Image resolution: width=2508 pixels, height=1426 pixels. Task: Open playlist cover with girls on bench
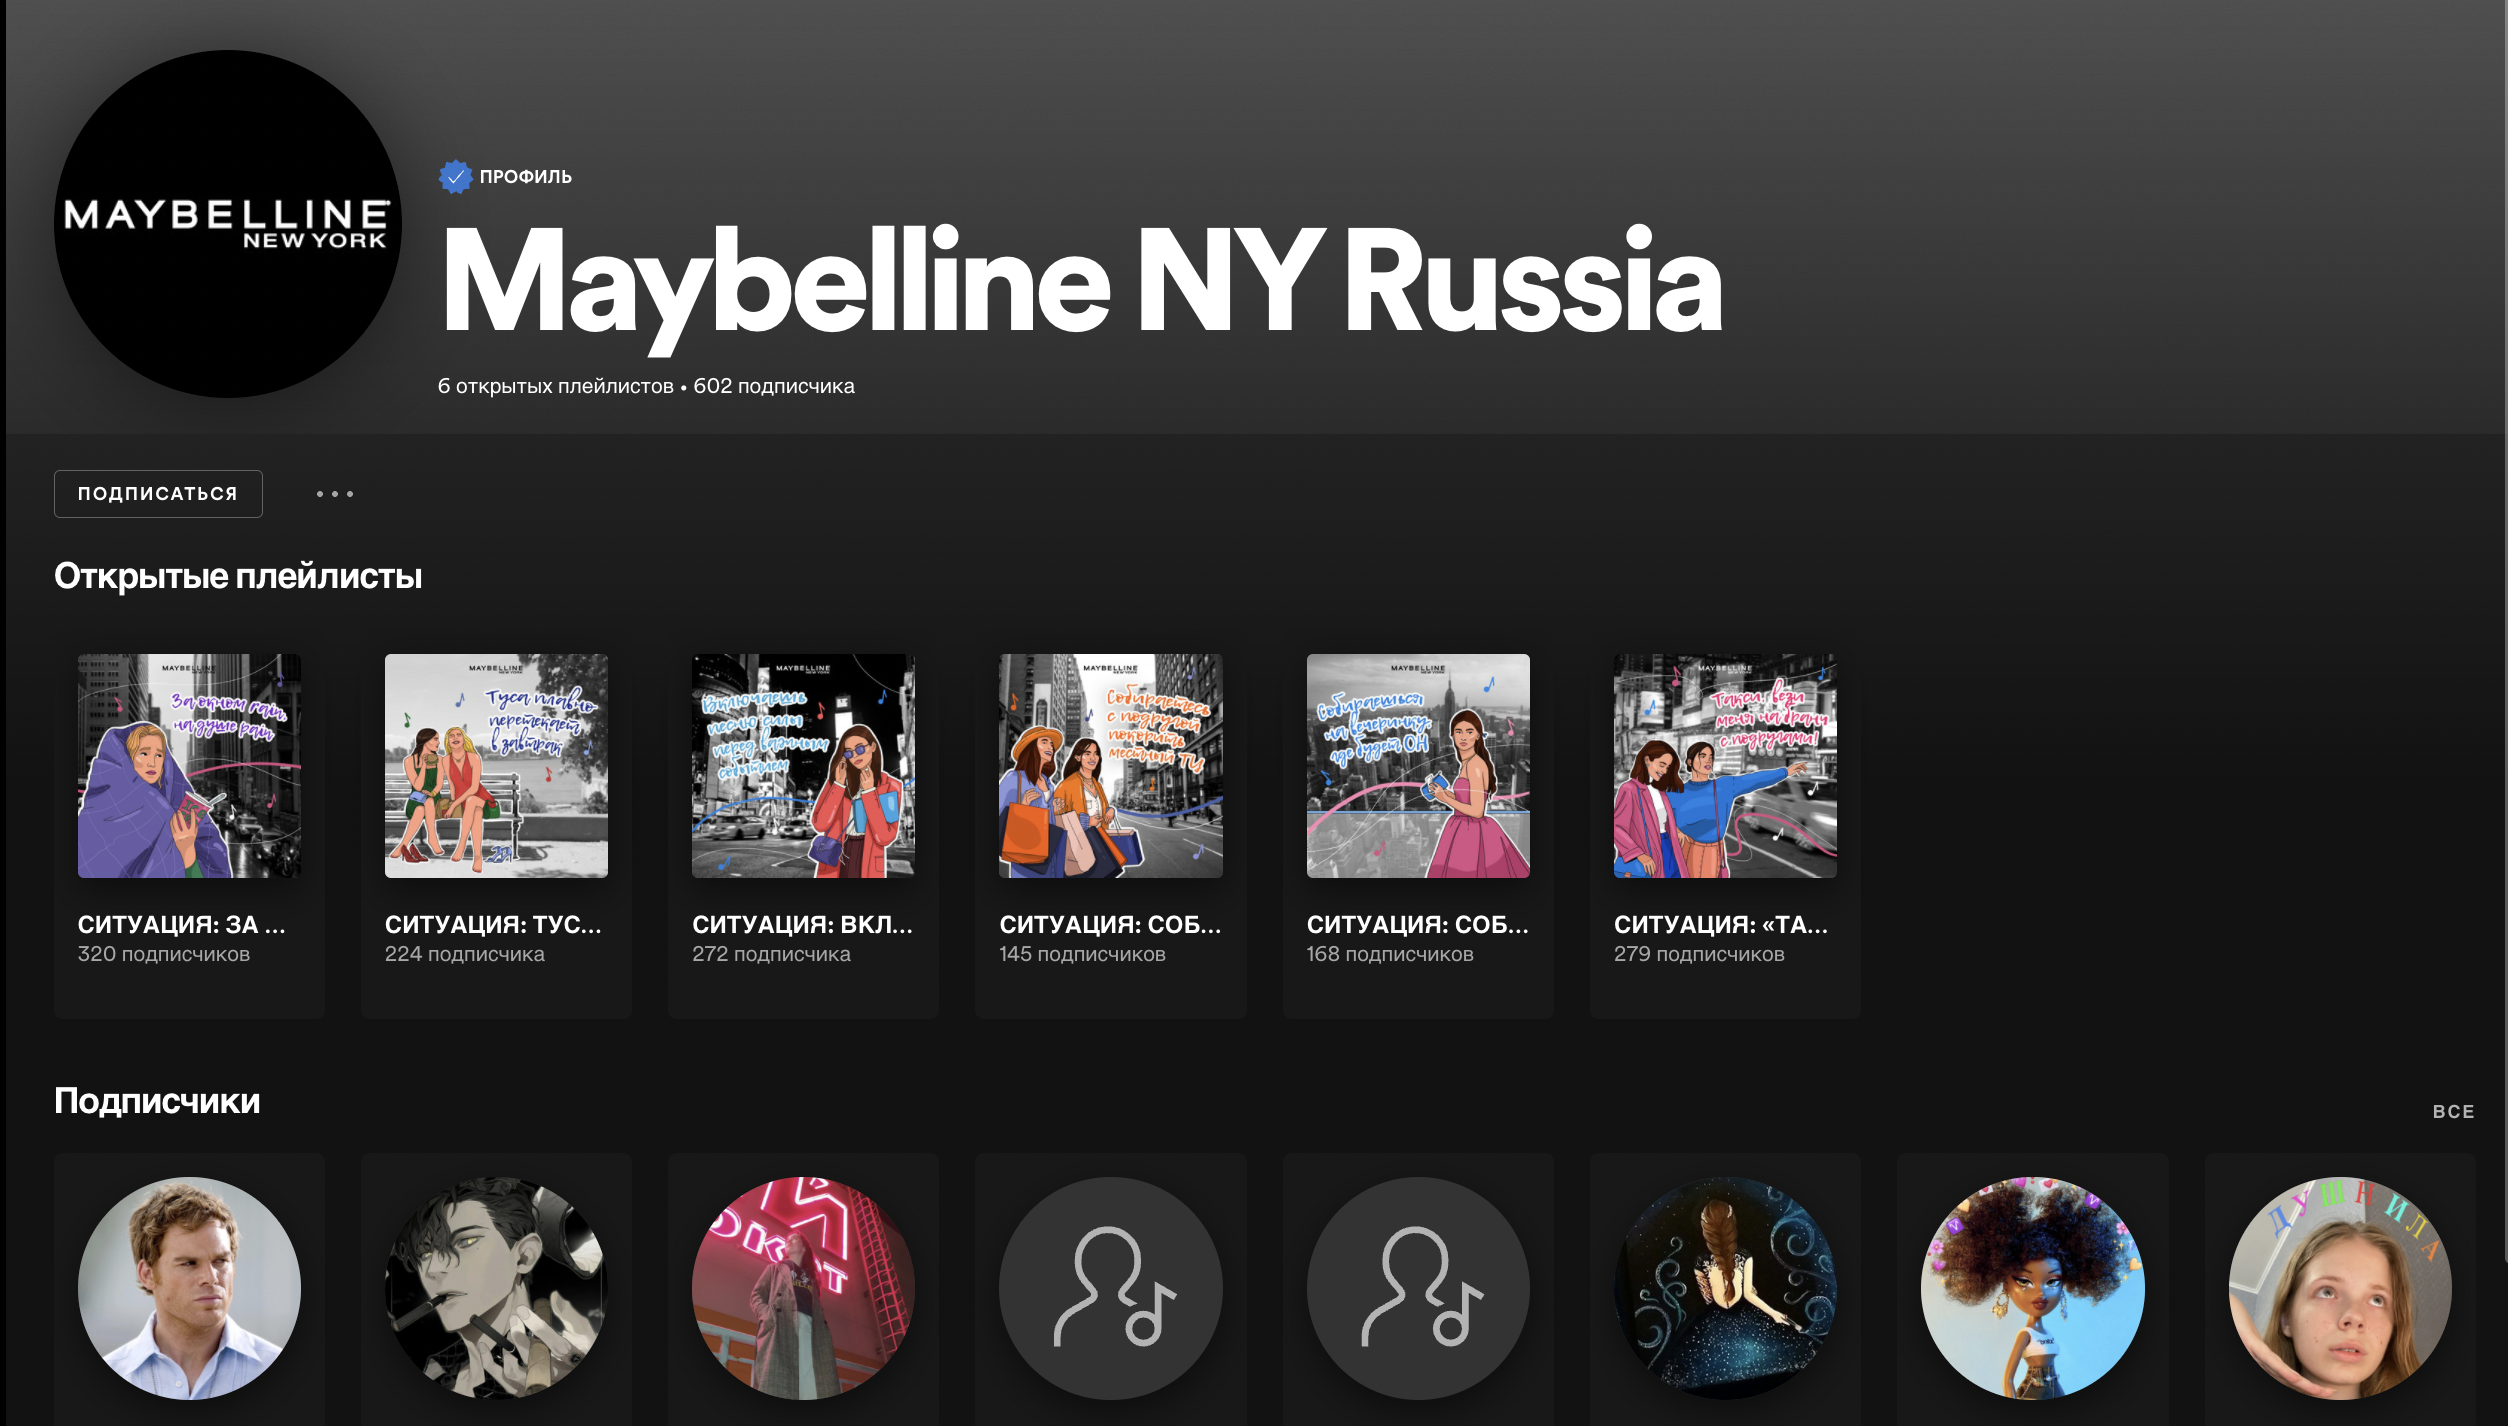tap(496, 766)
